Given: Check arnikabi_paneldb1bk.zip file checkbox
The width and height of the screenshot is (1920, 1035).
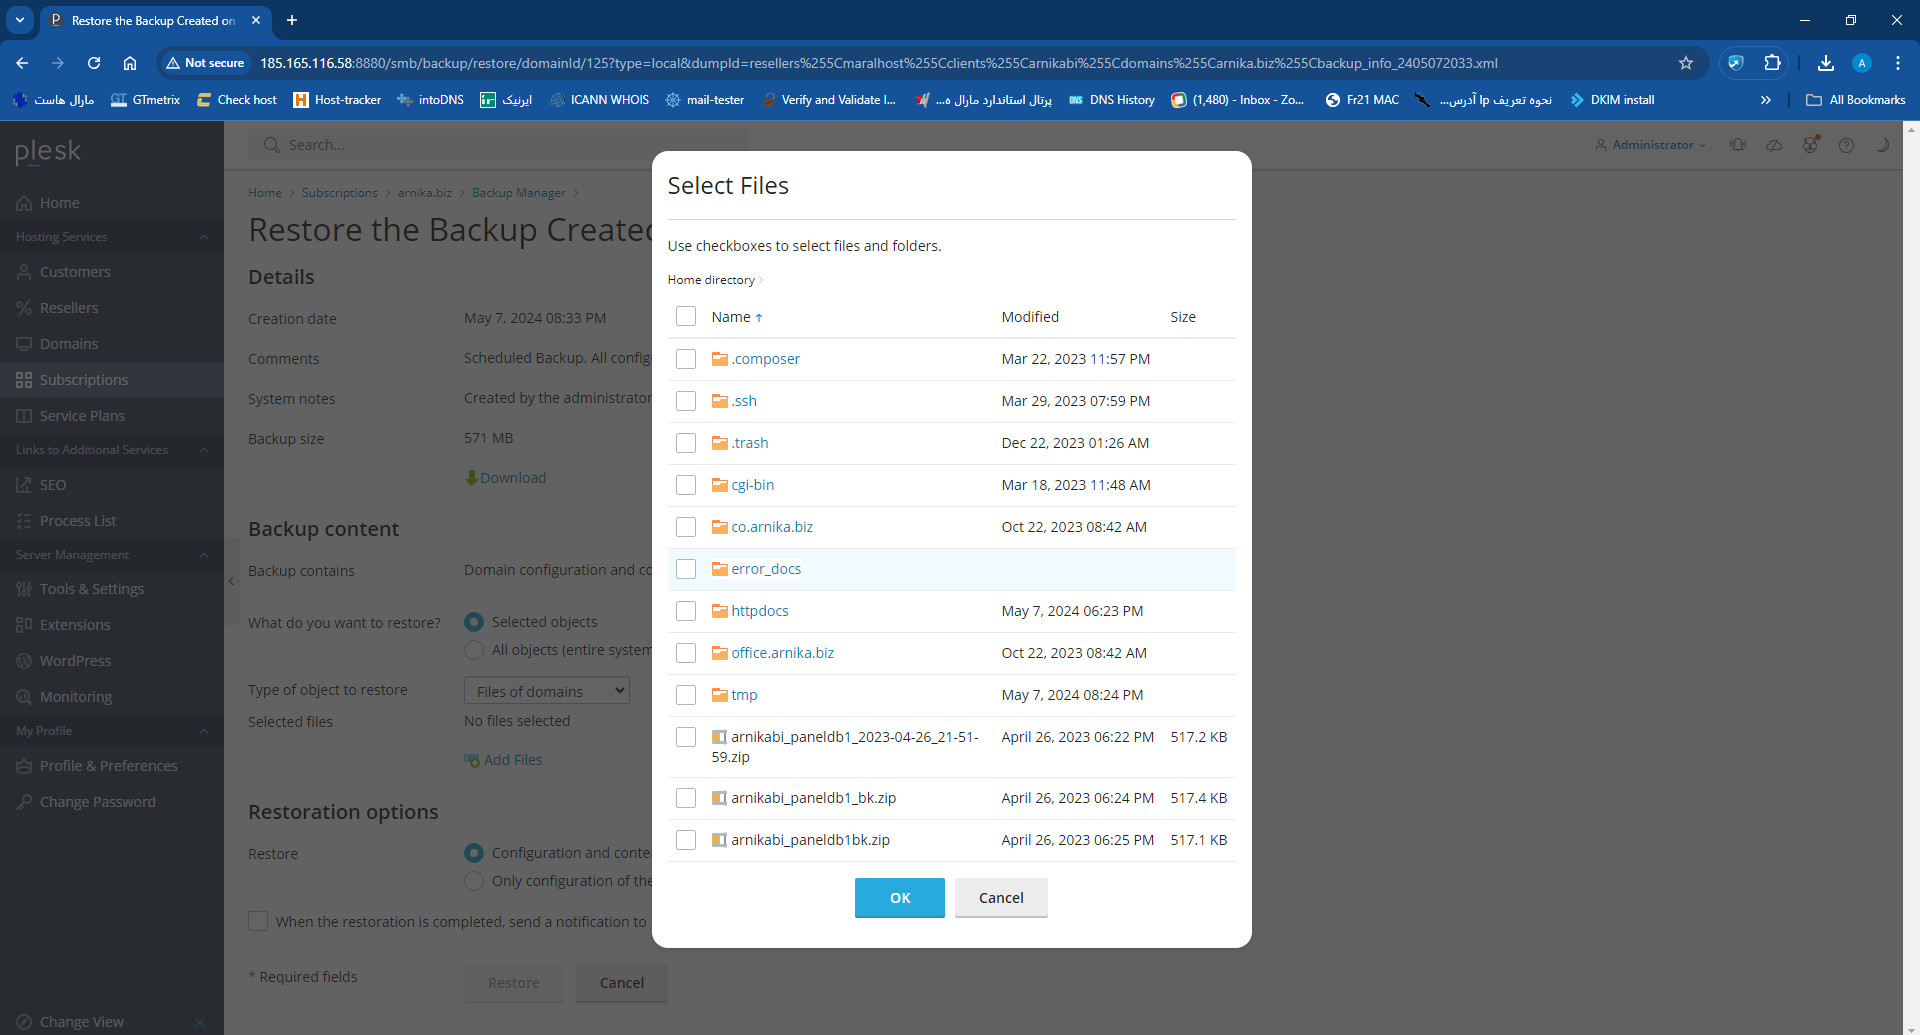Looking at the screenshot, I should pos(686,840).
